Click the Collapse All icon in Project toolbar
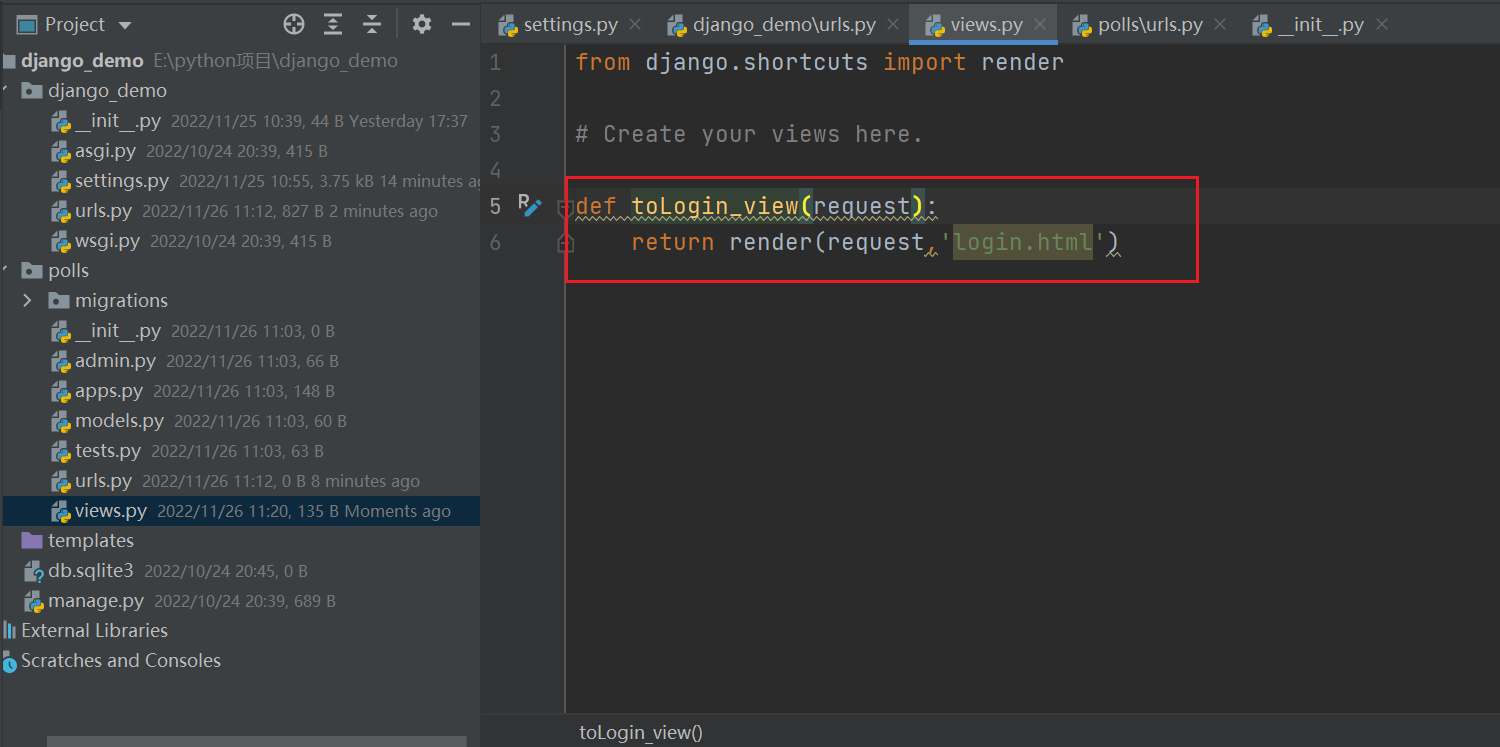 point(372,25)
